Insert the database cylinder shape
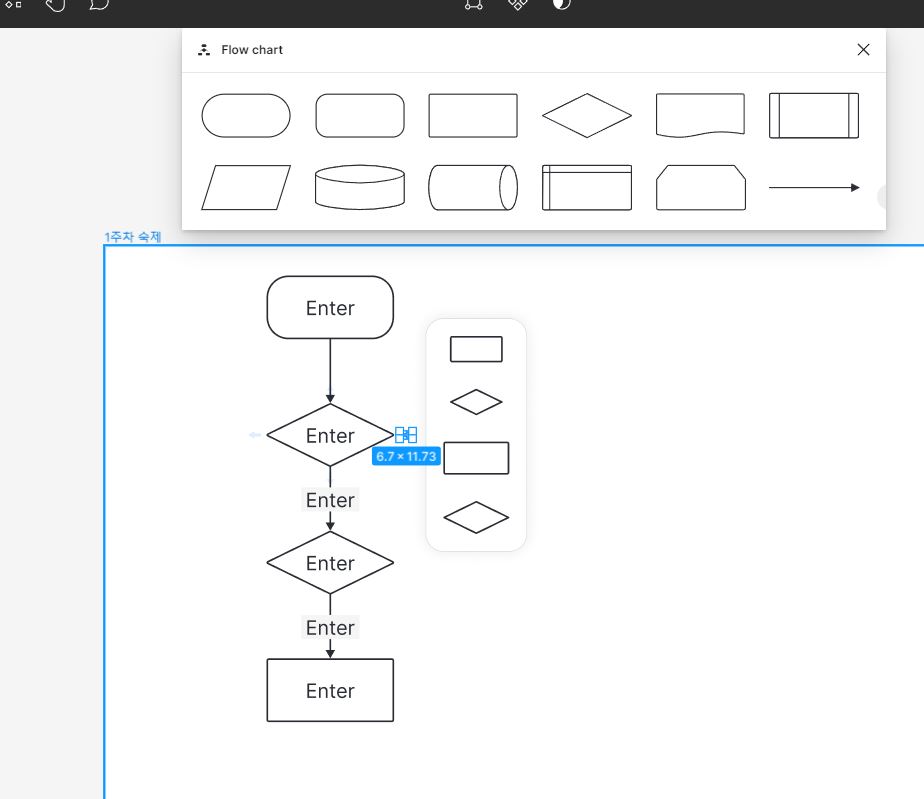 360,187
